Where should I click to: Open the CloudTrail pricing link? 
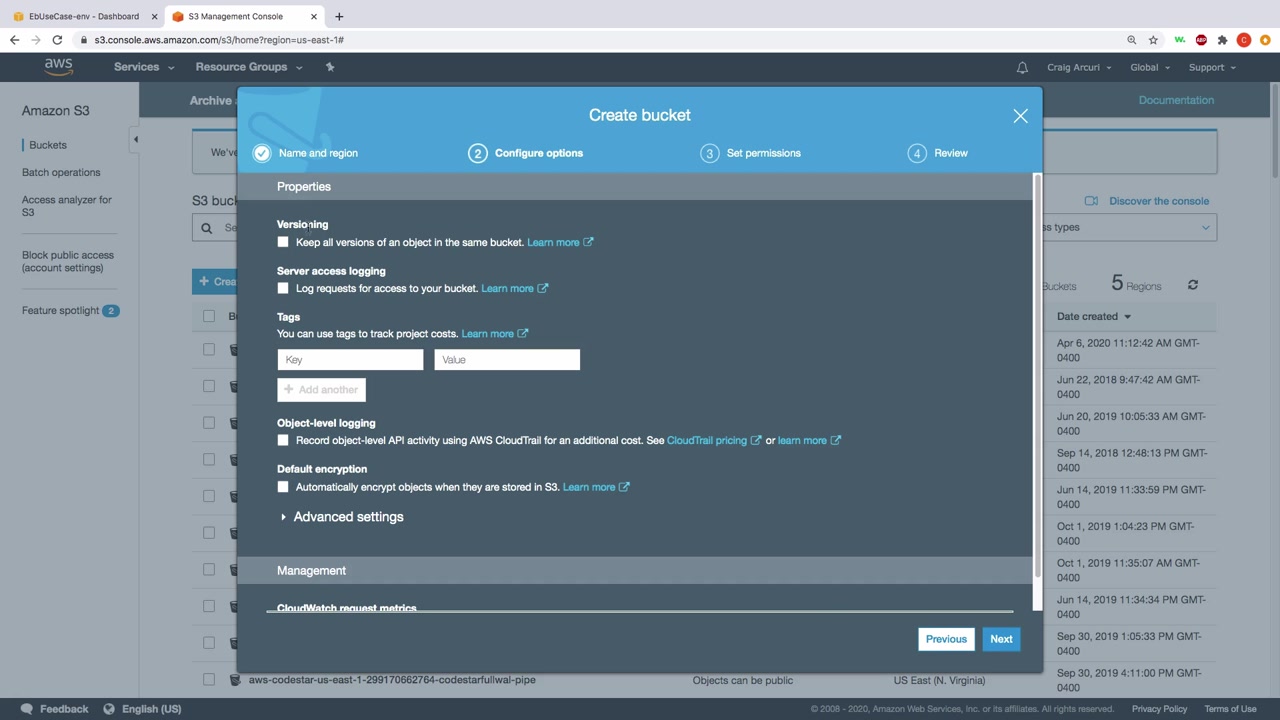714,440
